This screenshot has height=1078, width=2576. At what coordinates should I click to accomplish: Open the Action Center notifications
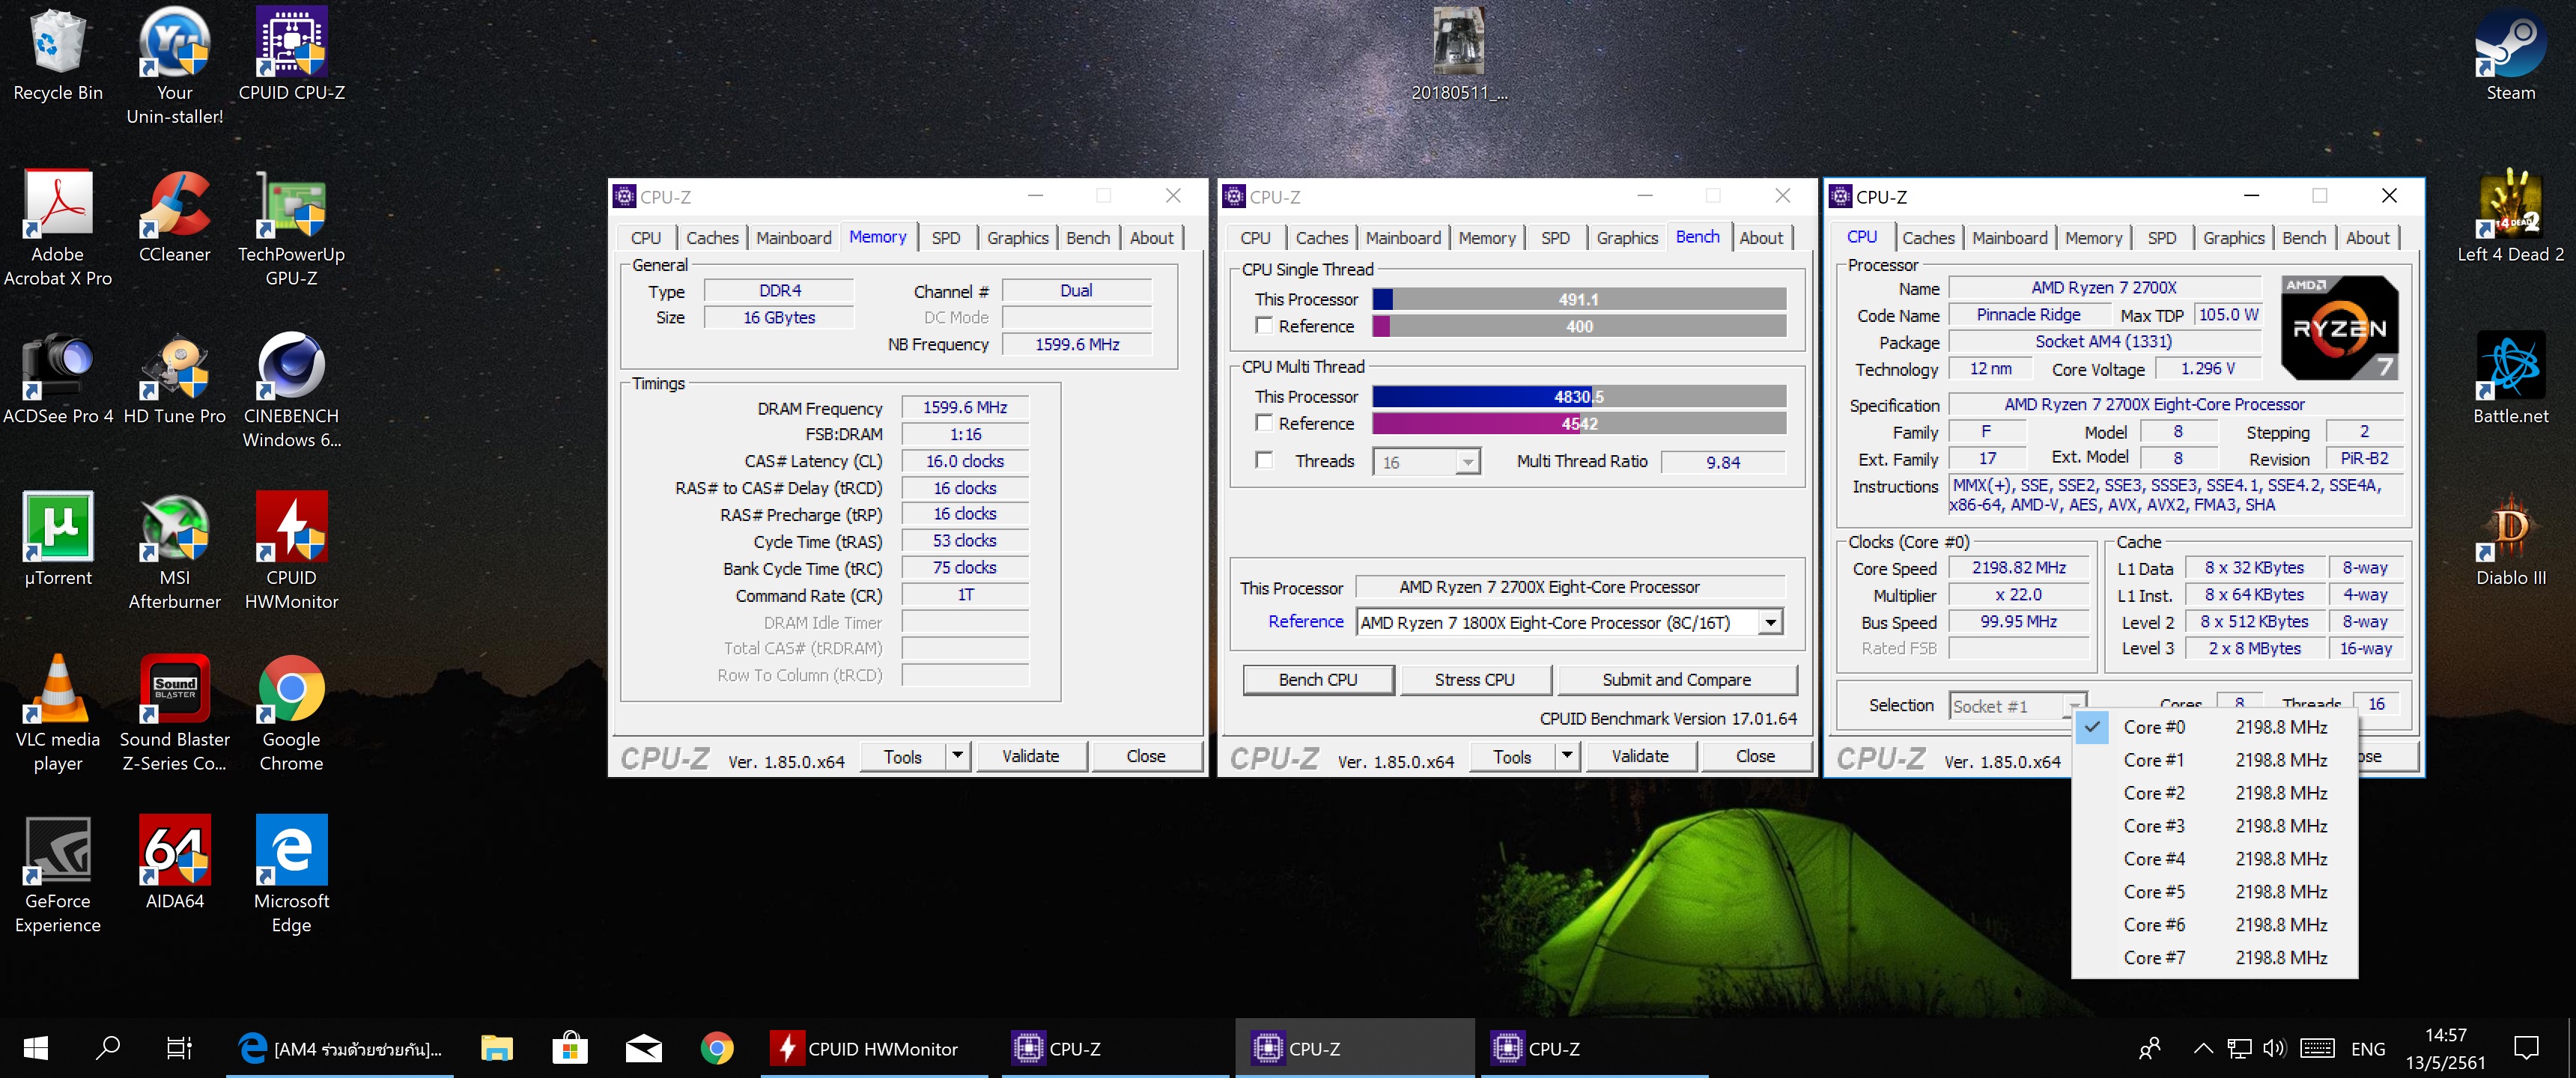point(2526,1048)
